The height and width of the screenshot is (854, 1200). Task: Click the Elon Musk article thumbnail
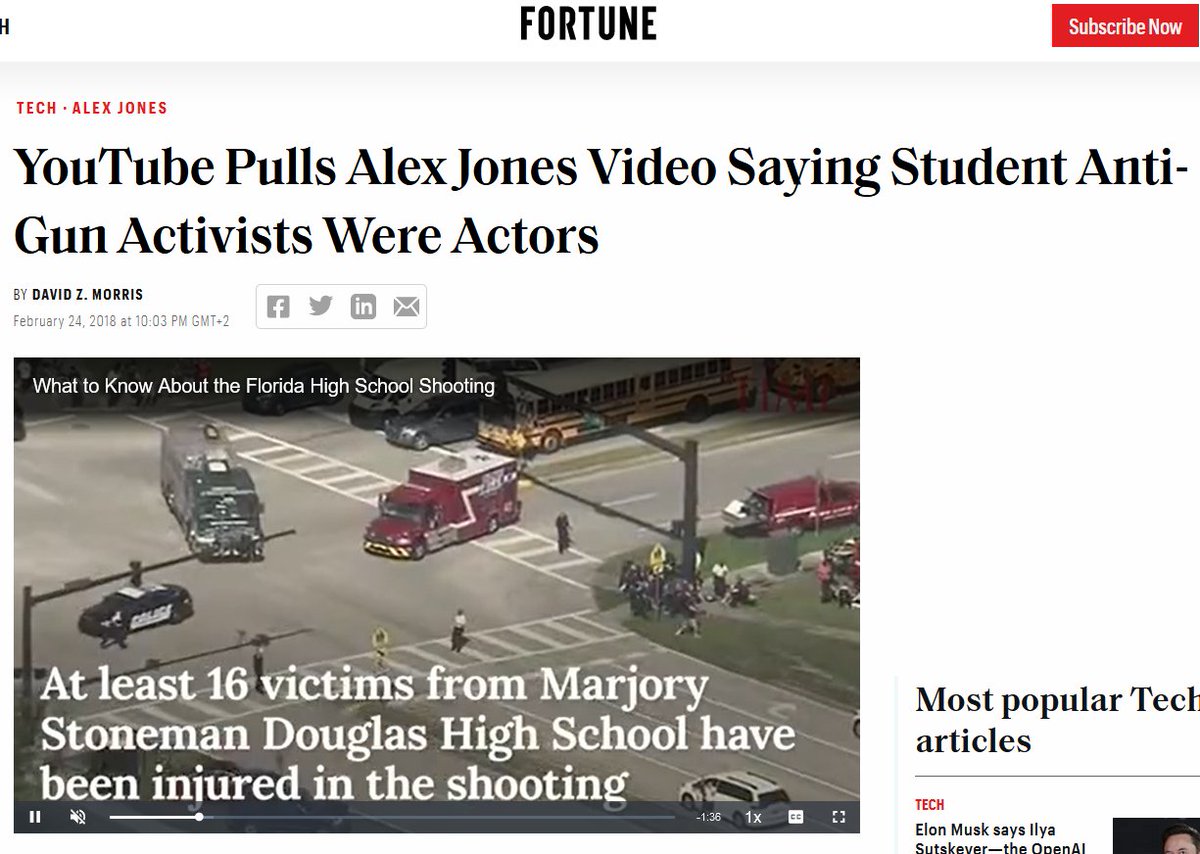[x=1156, y=836]
